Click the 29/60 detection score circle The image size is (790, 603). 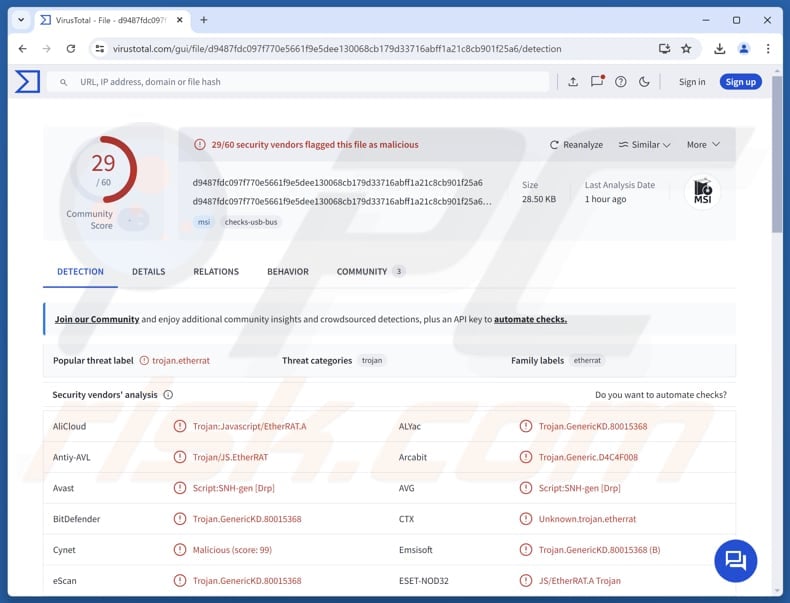point(104,169)
